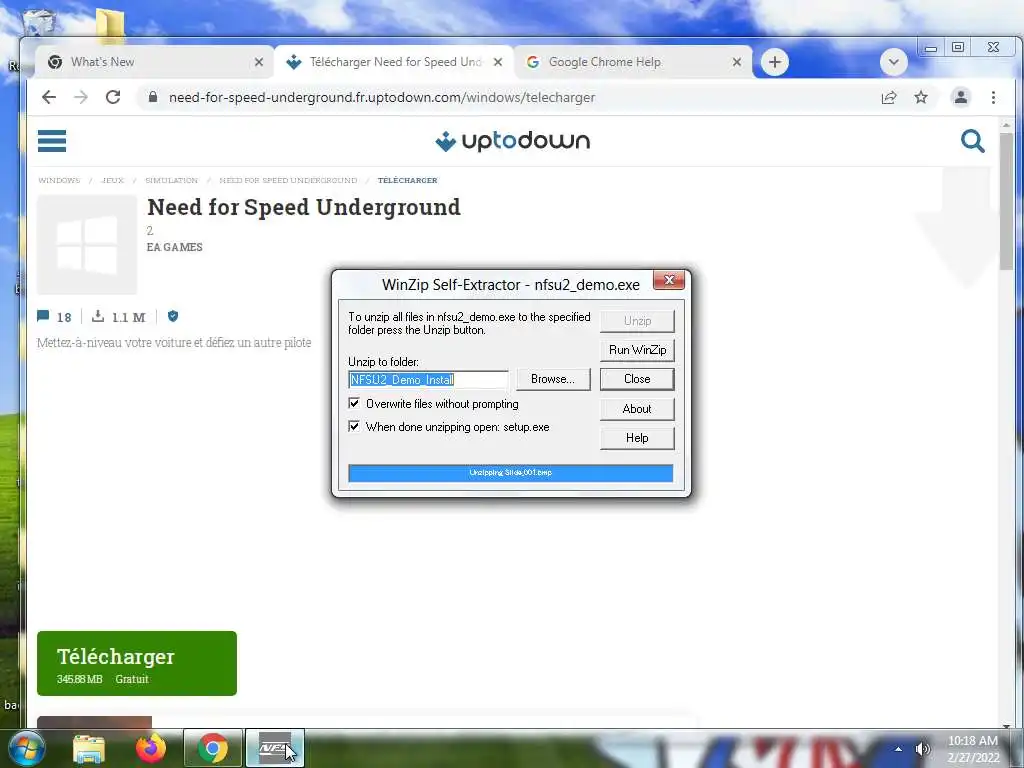Open File Explorer from taskbar
The height and width of the screenshot is (768, 1024).
[89, 748]
